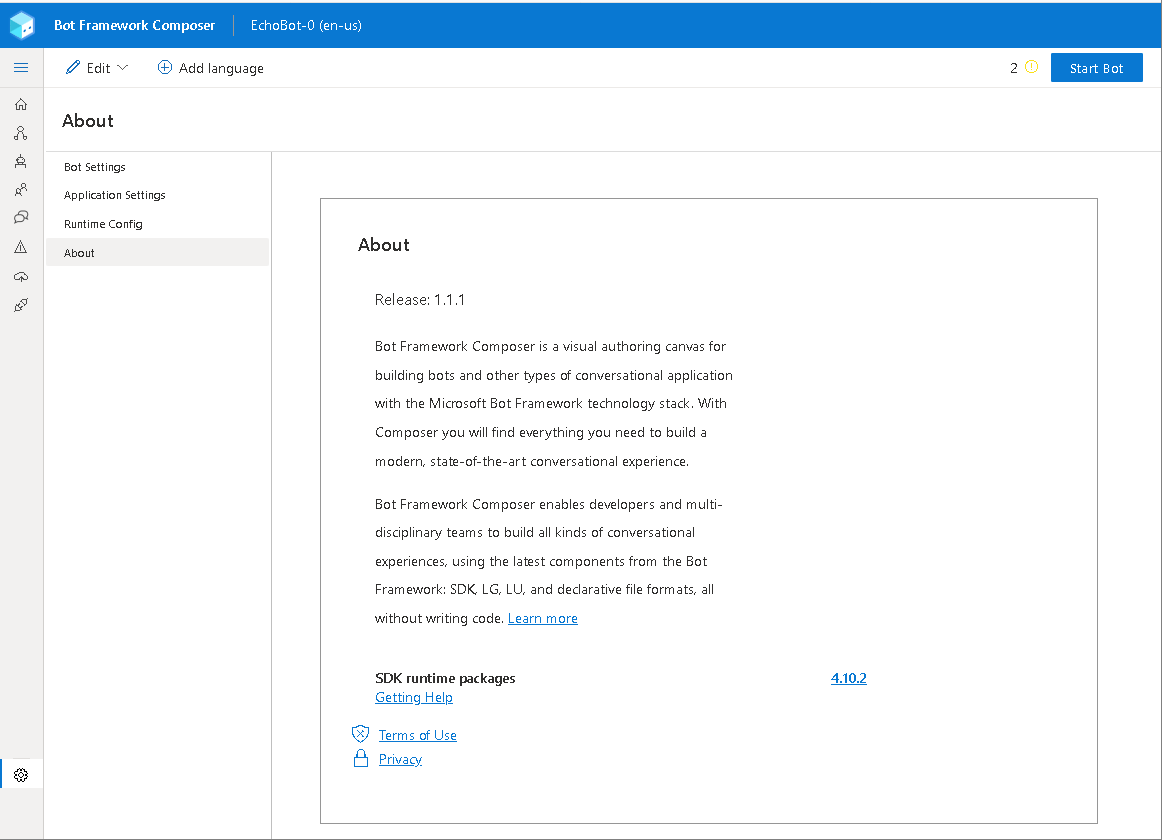Open Bot Responses via the robot icon
Image resolution: width=1162 pixels, height=840 pixels.
21,160
